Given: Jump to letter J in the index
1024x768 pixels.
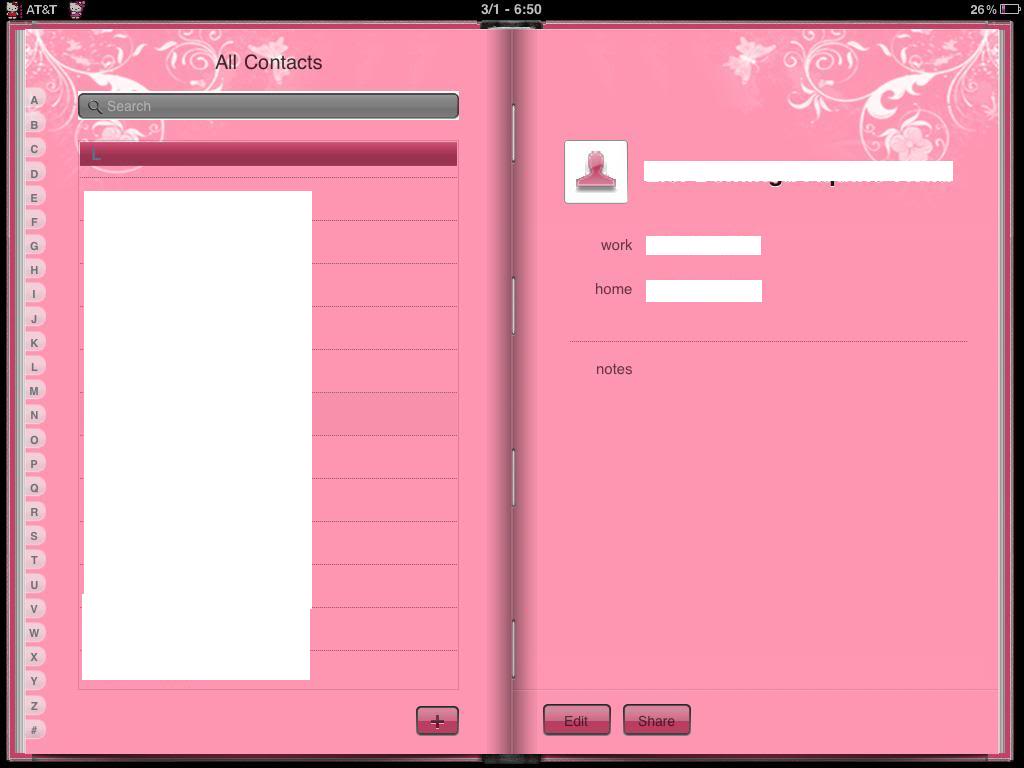Looking at the screenshot, I should pyautogui.click(x=34, y=318).
